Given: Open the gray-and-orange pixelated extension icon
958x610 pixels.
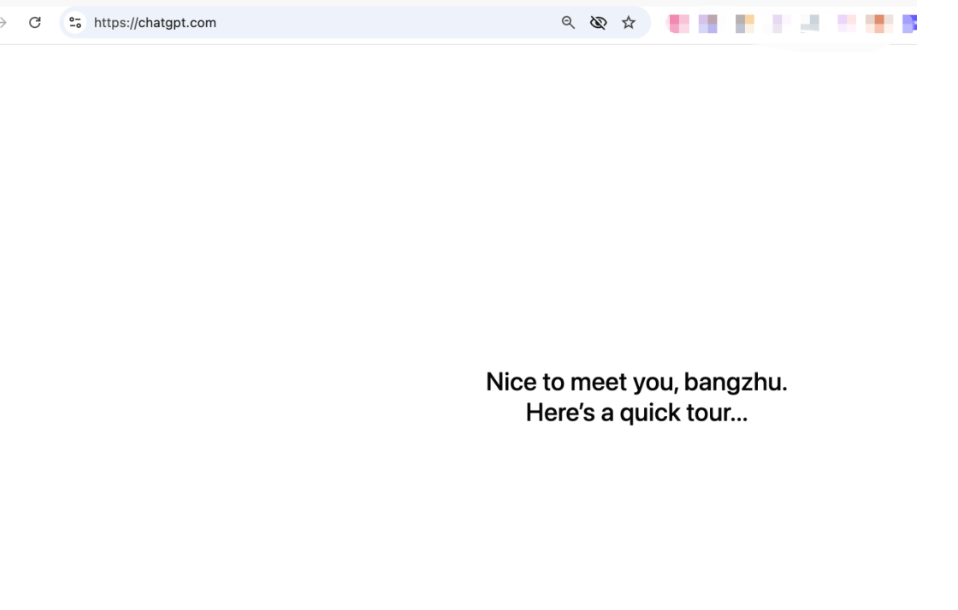Looking at the screenshot, I should click(x=745, y=23).
